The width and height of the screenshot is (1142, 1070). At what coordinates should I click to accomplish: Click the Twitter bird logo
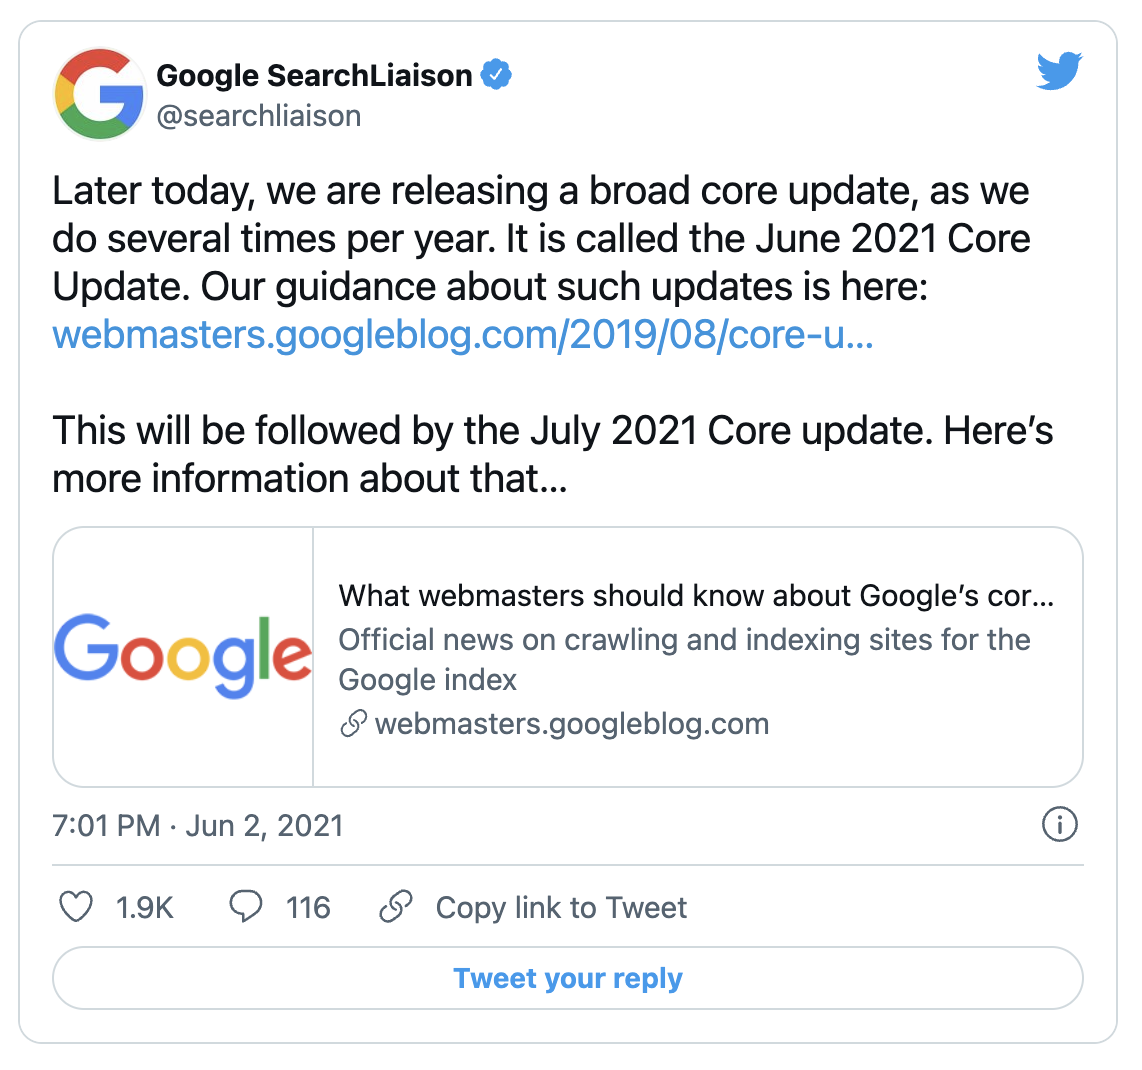[x=1060, y=72]
